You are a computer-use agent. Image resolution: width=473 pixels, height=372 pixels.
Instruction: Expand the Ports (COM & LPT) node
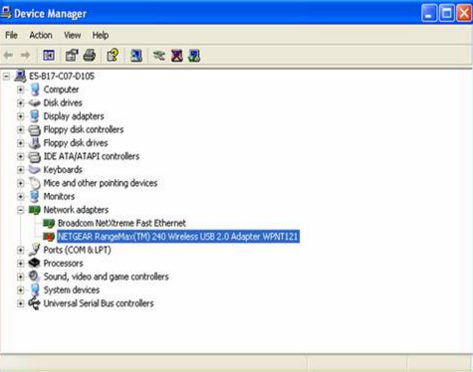(20, 250)
